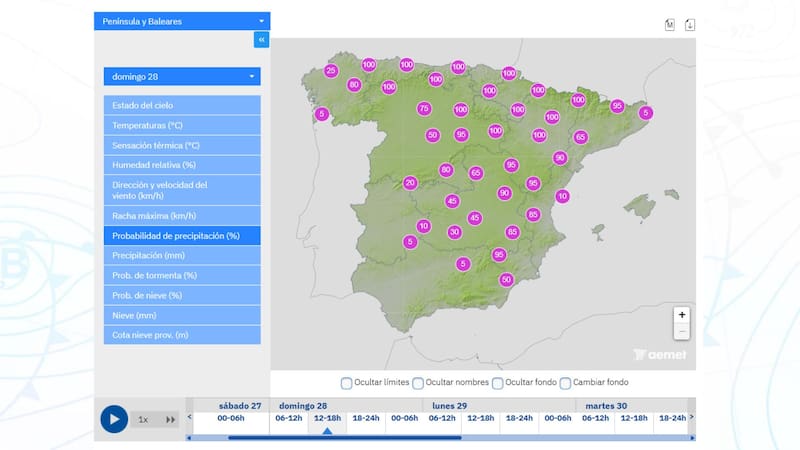
Task: Click the 20 precipitation marker
Action: [x=410, y=183]
